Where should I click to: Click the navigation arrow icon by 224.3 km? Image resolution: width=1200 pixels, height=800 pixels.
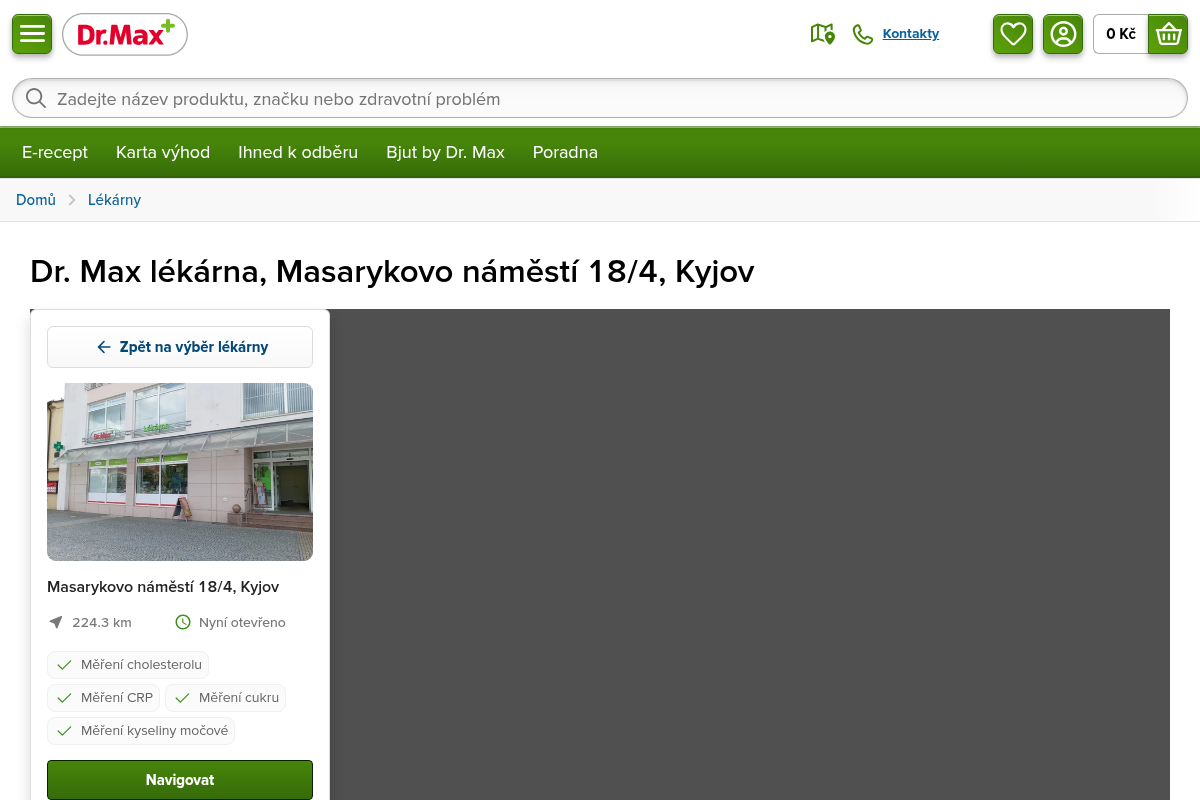point(56,622)
